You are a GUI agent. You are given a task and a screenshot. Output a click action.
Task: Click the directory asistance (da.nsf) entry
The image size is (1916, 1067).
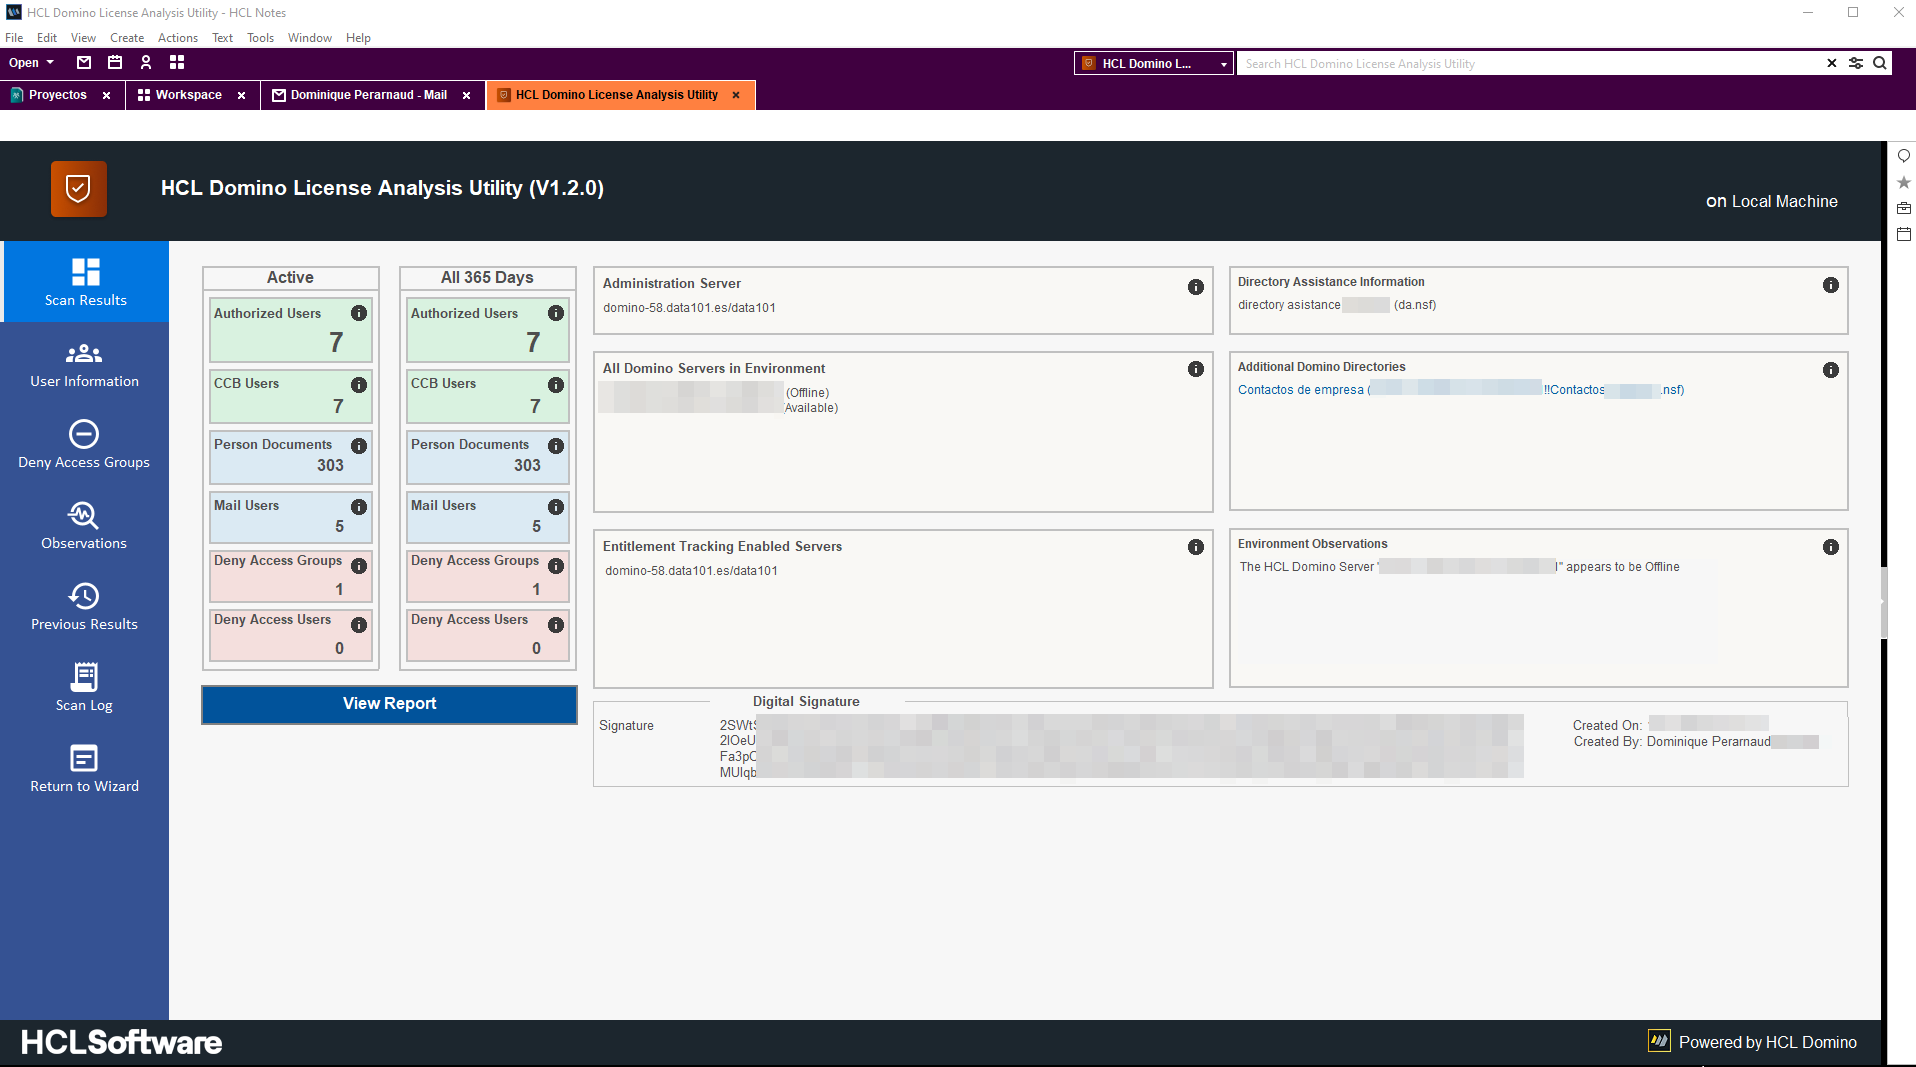click(x=1337, y=305)
